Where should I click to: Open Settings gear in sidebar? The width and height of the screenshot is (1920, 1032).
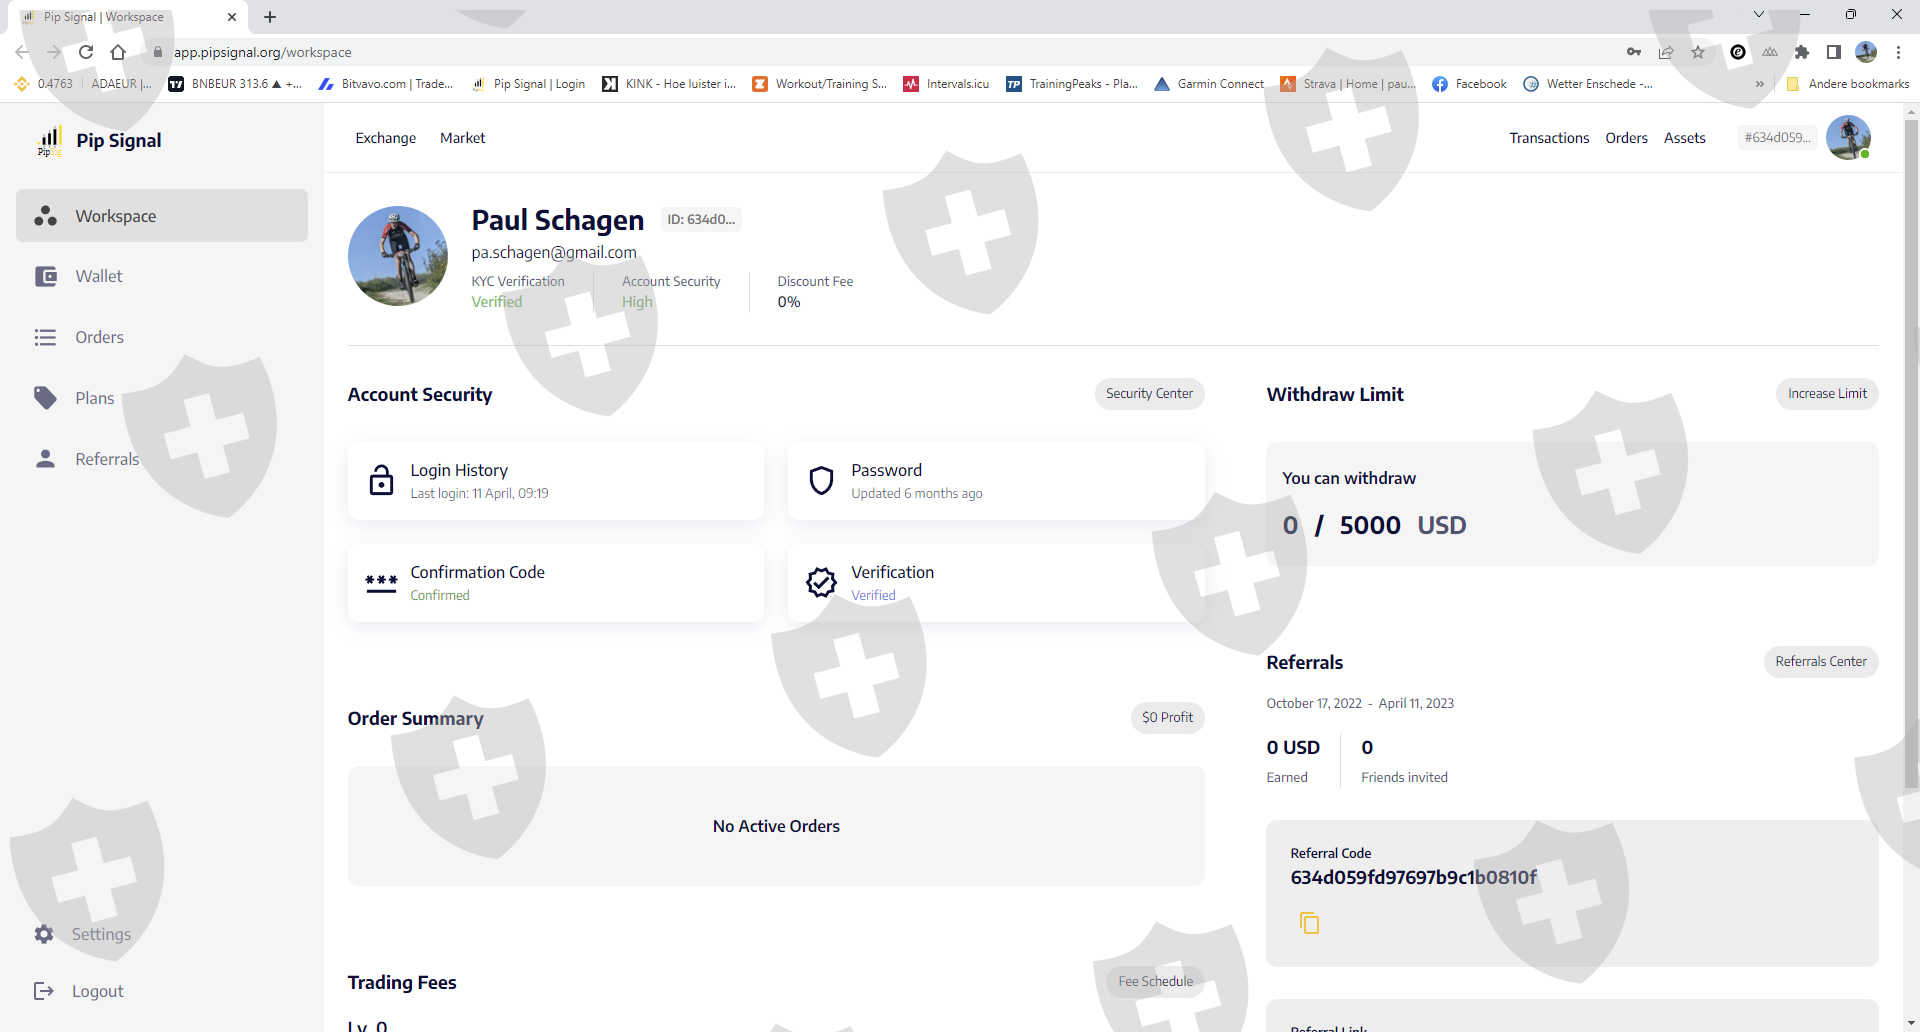coord(44,934)
